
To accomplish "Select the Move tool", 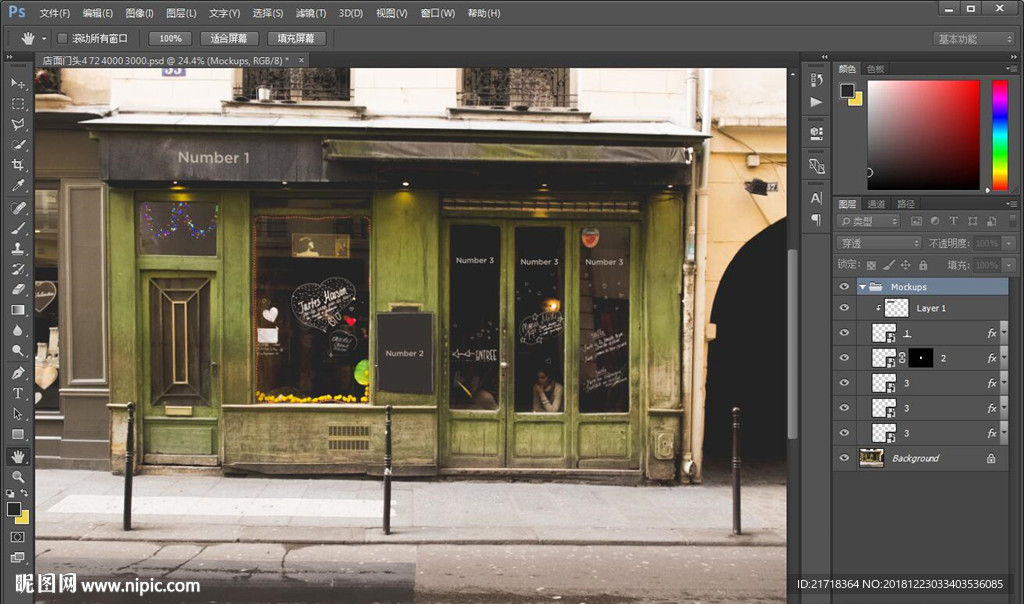I will click(17, 83).
